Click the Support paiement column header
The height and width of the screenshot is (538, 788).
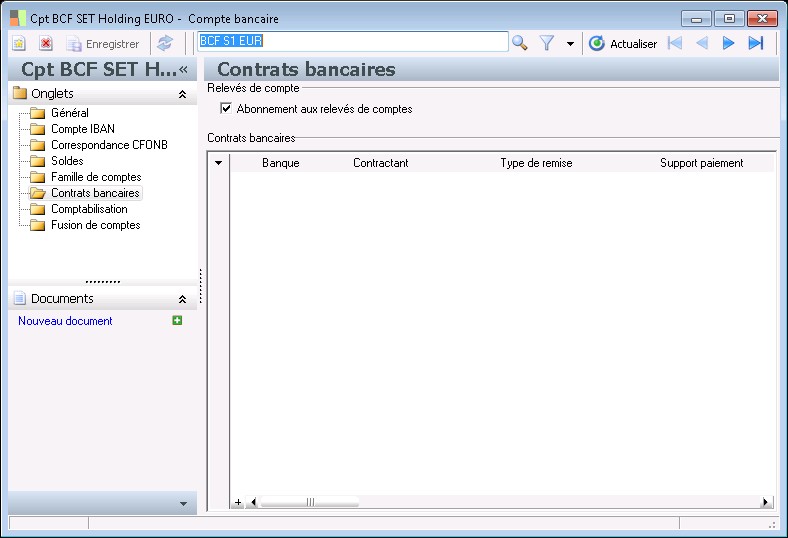pos(702,163)
